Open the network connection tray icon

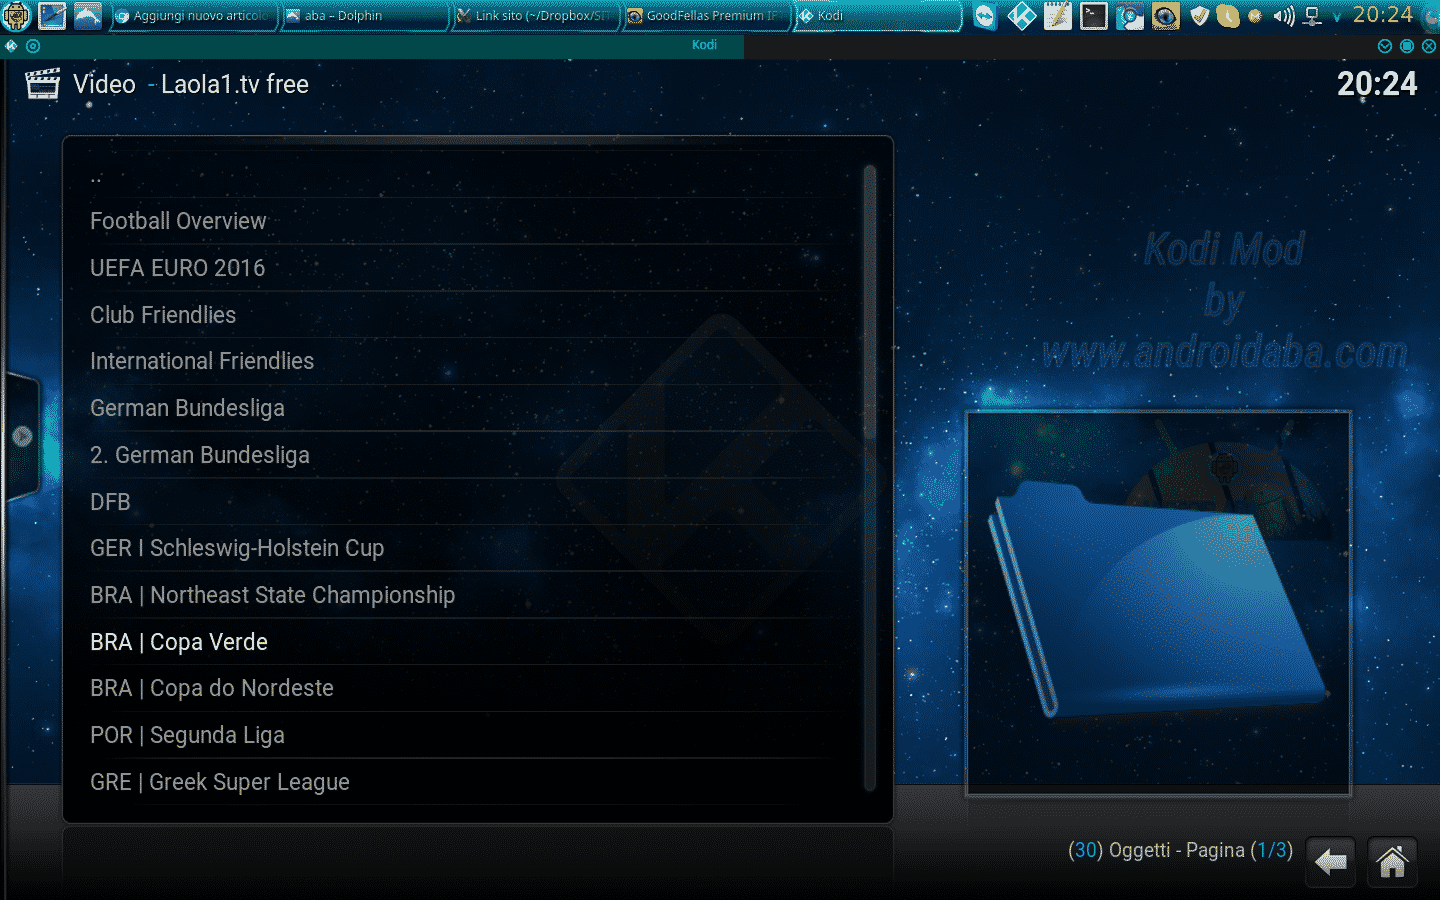click(1313, 16)
